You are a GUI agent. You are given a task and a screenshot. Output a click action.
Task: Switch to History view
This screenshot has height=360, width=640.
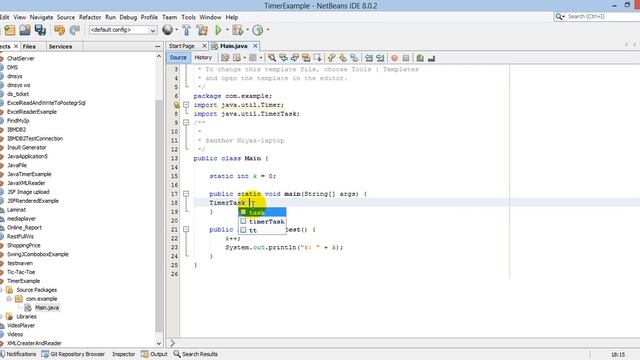[x=203, y=58]
